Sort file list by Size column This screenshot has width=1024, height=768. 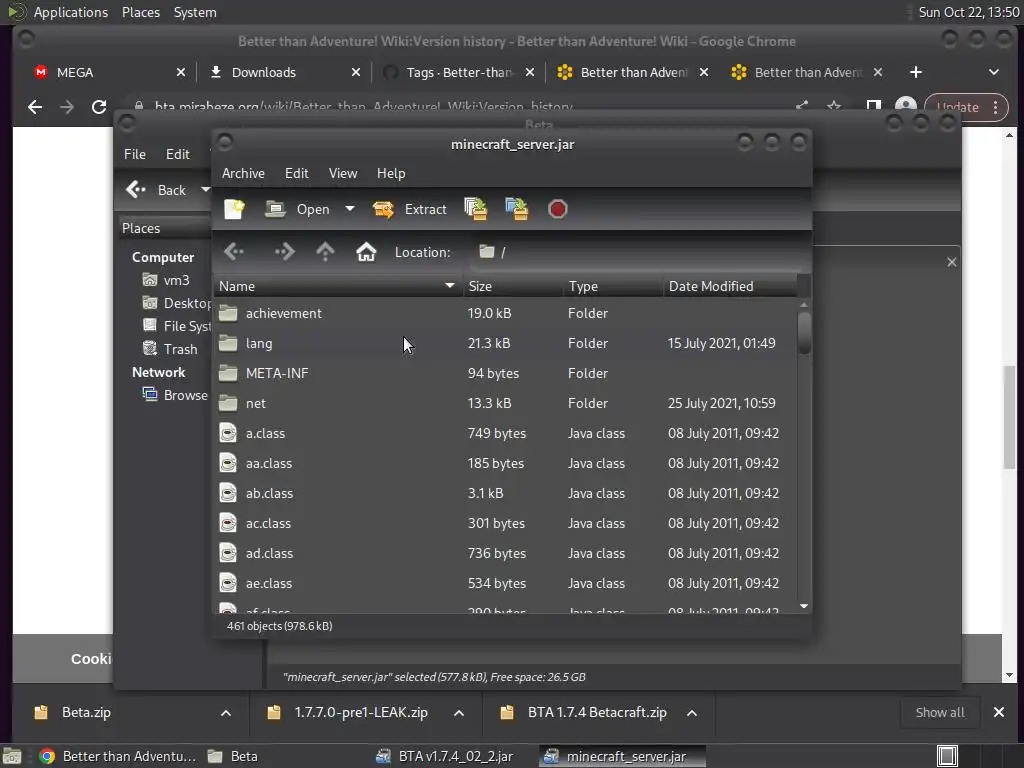513,286
